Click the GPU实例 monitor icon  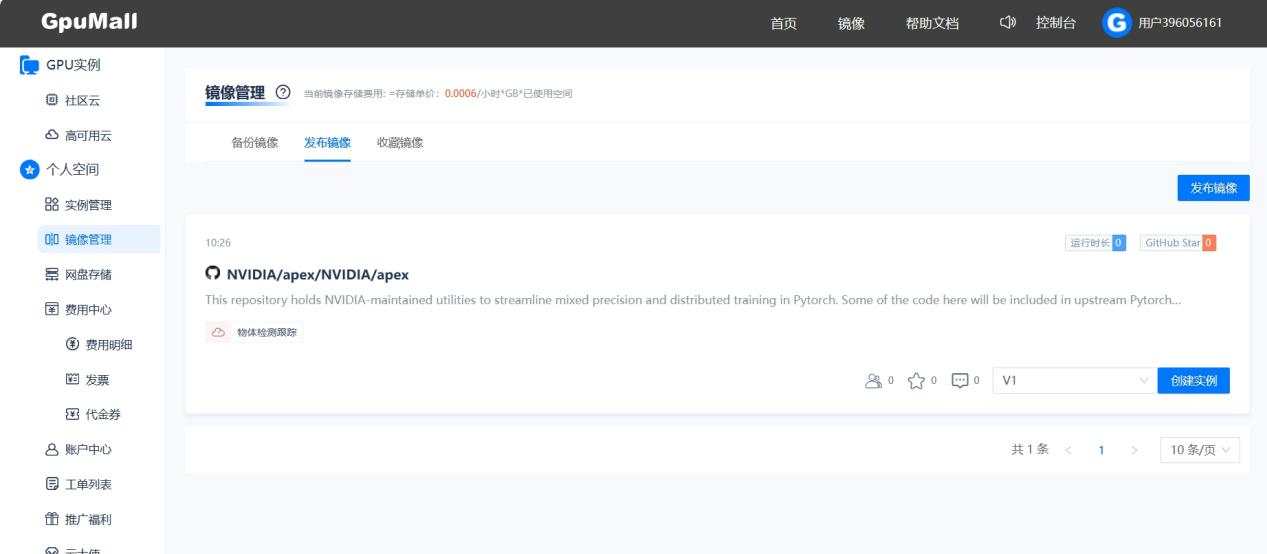pyautogui.click(x=30, y=66)
